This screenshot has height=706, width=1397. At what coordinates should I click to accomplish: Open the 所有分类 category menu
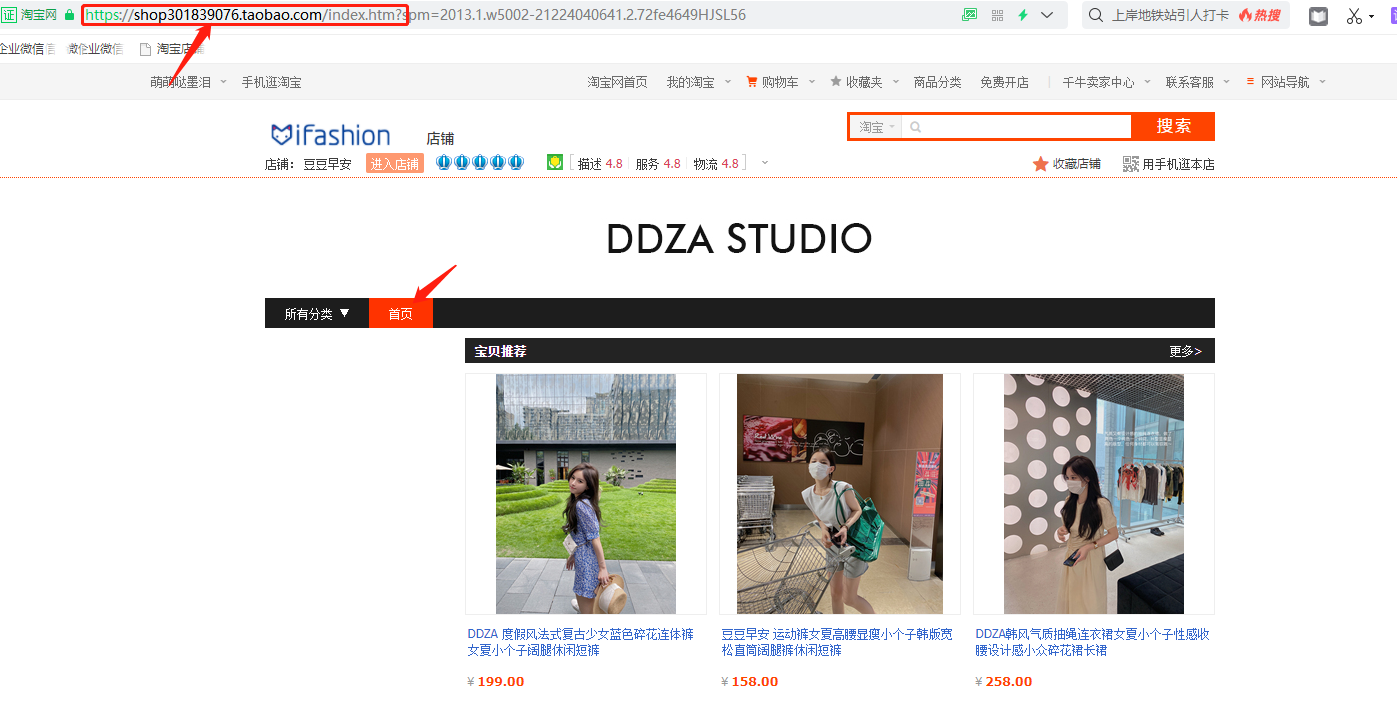317,313
